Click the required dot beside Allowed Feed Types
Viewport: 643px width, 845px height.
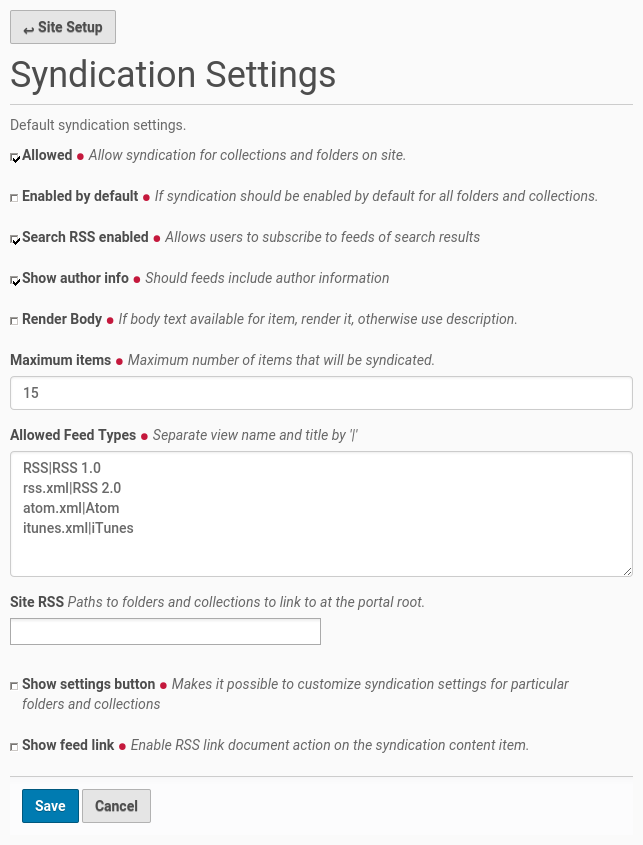coord(144,436)
